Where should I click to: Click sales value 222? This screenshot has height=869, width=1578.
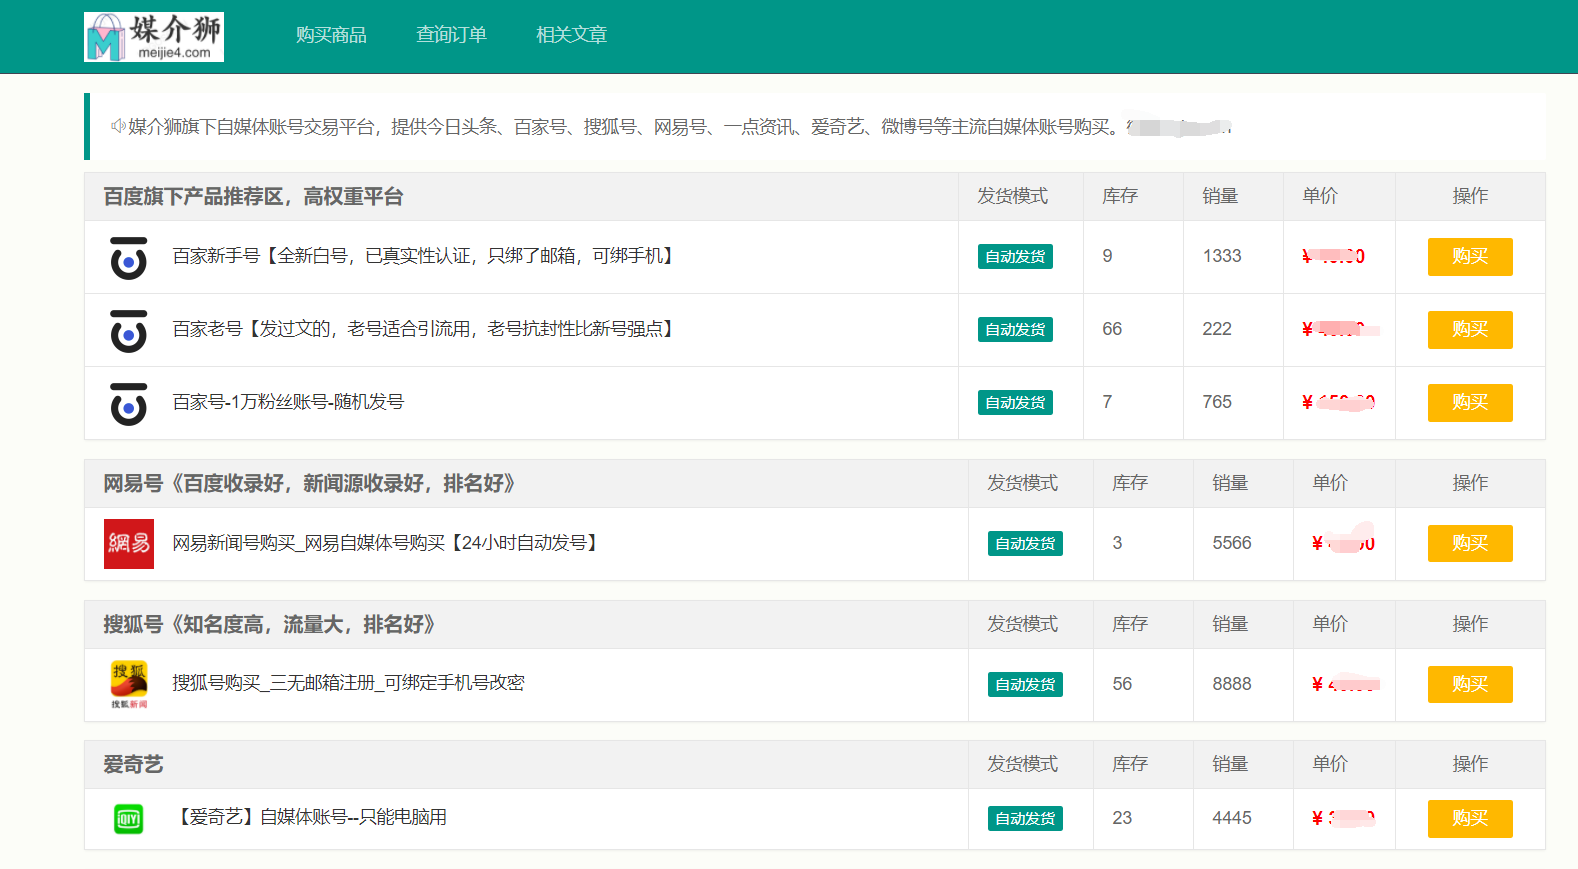click(1217, 329)
